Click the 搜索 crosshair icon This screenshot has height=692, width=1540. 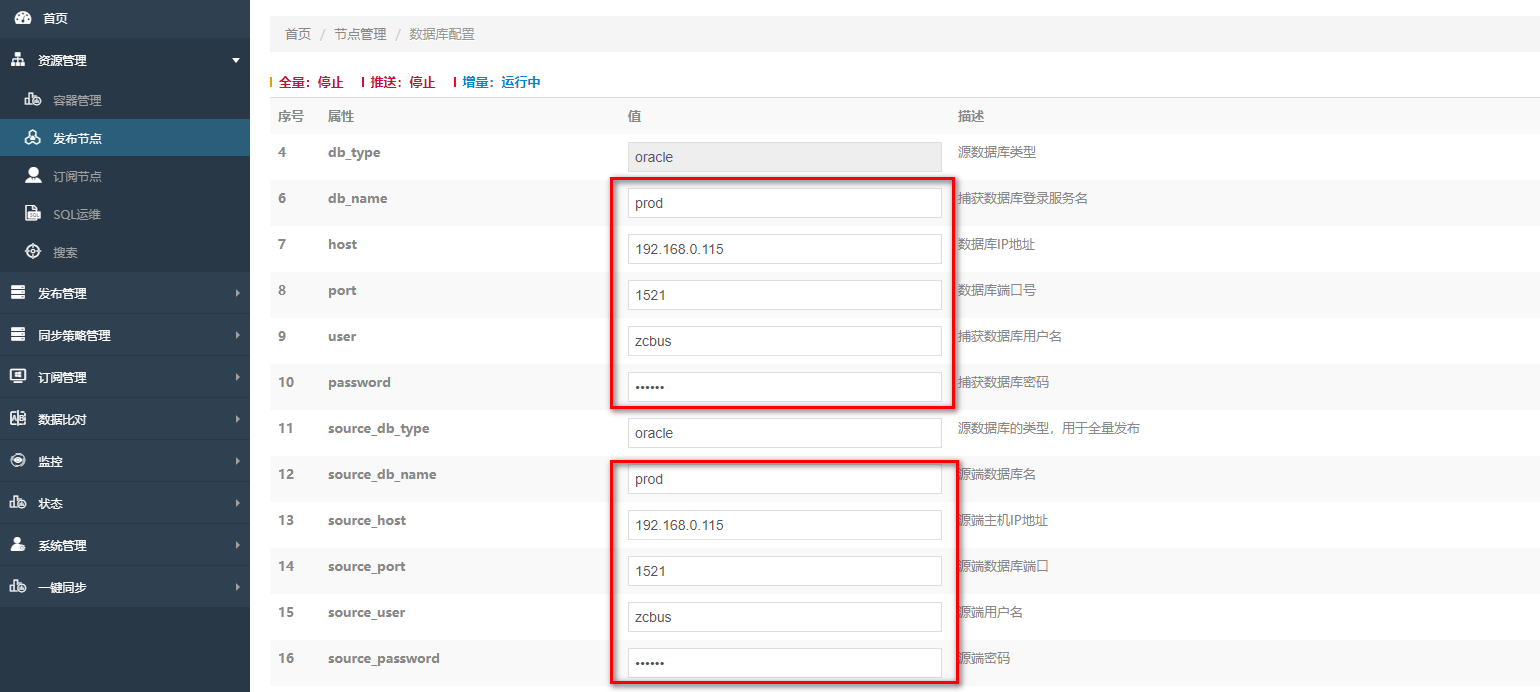[33, 252]
